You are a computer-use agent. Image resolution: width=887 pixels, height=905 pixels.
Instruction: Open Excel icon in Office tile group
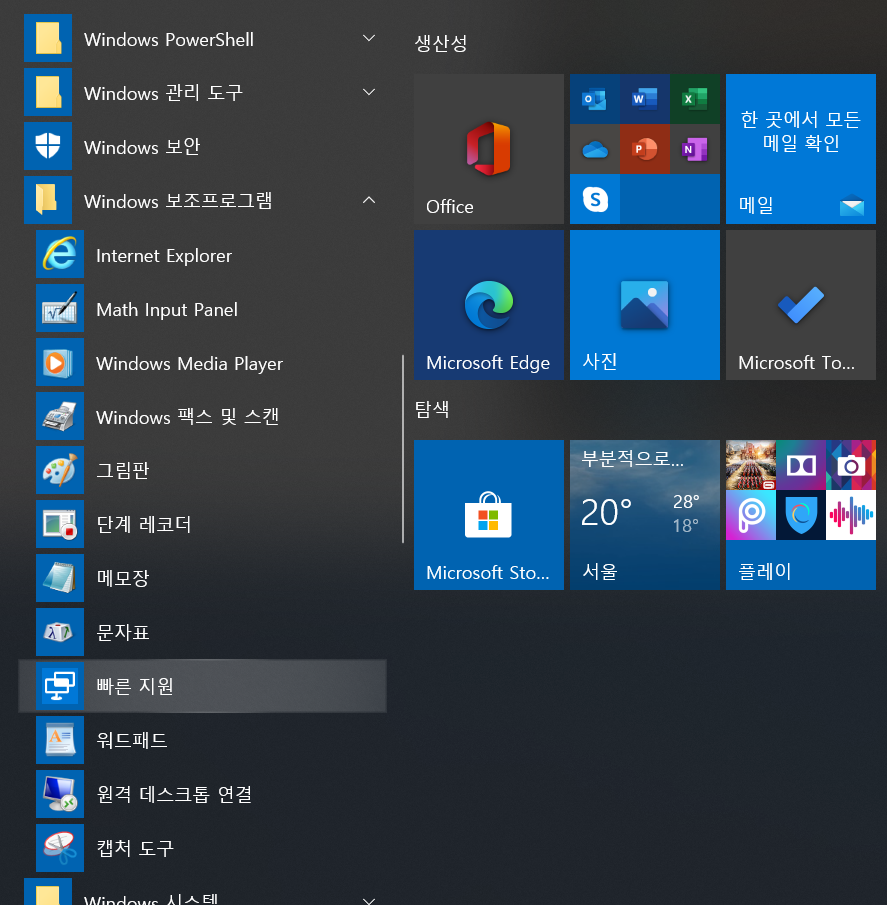[x=695, y=99]
